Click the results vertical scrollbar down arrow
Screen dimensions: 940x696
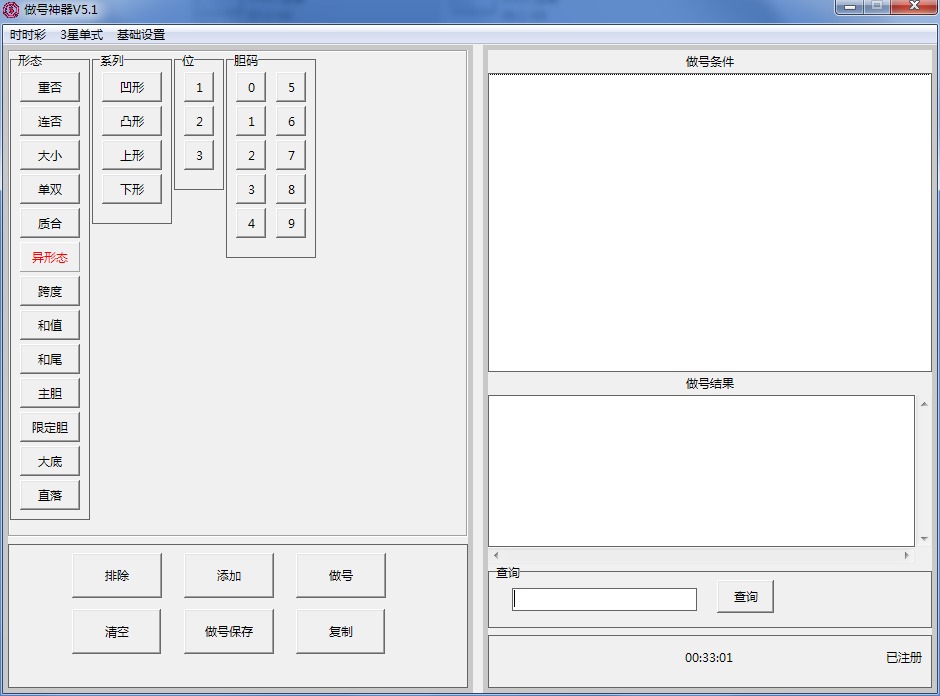(x=923, y=539)
